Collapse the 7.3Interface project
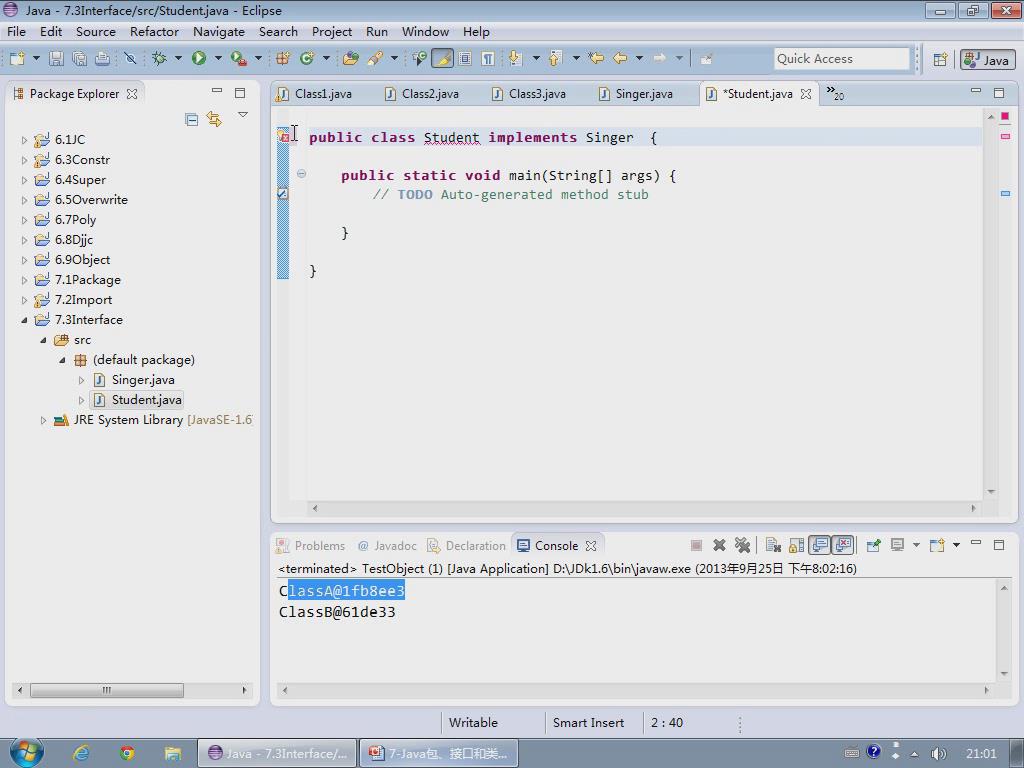The height and width of the screenshot is (768, 1024). point(24,320)
